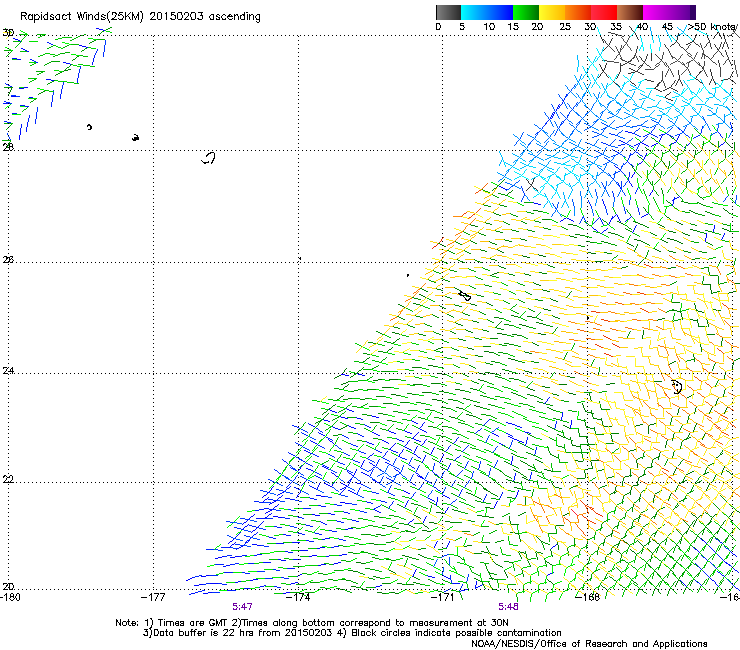Select the "-177" longitude axis label
This screenshot has width=740, height=650.
(x=153, y=597)
